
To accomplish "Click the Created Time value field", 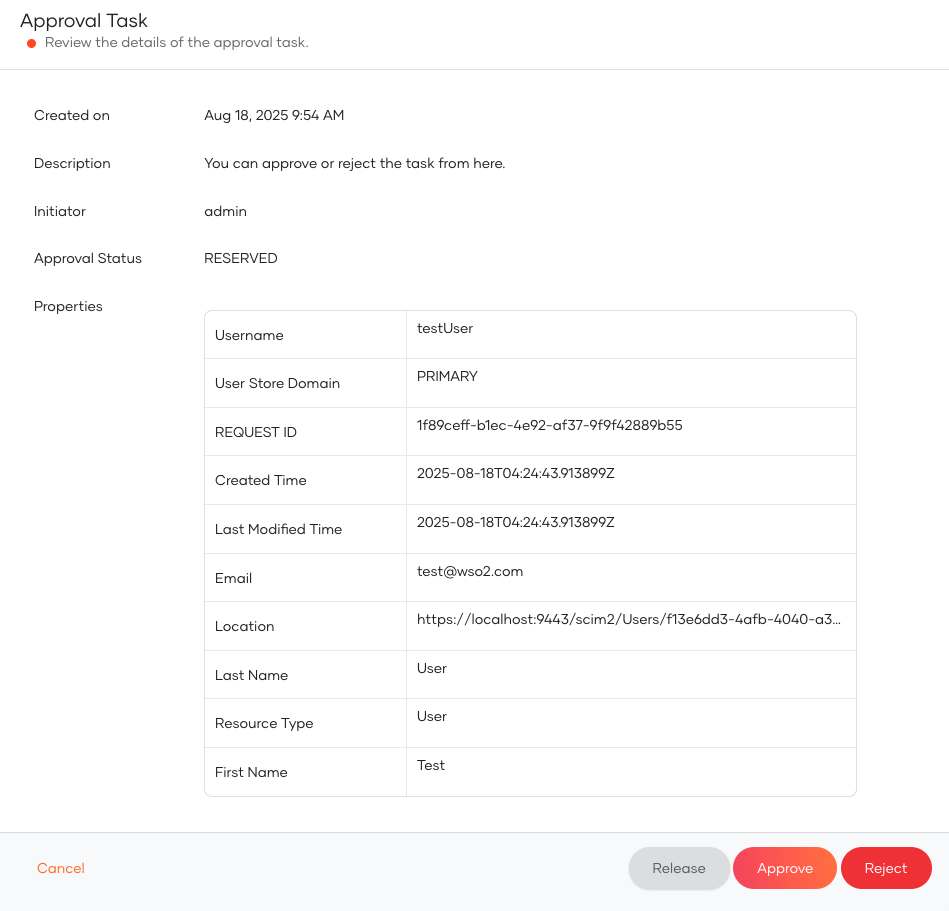I will (x=515, y=473).
